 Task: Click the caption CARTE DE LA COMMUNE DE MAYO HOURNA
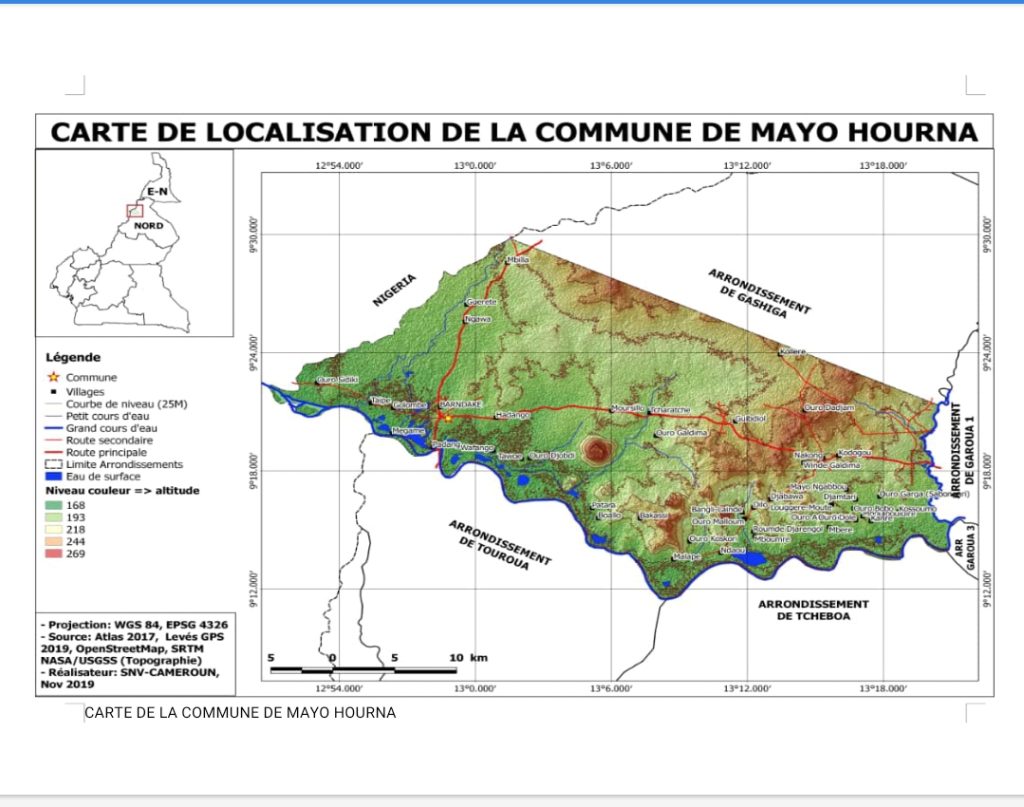(x=240, y=713)
